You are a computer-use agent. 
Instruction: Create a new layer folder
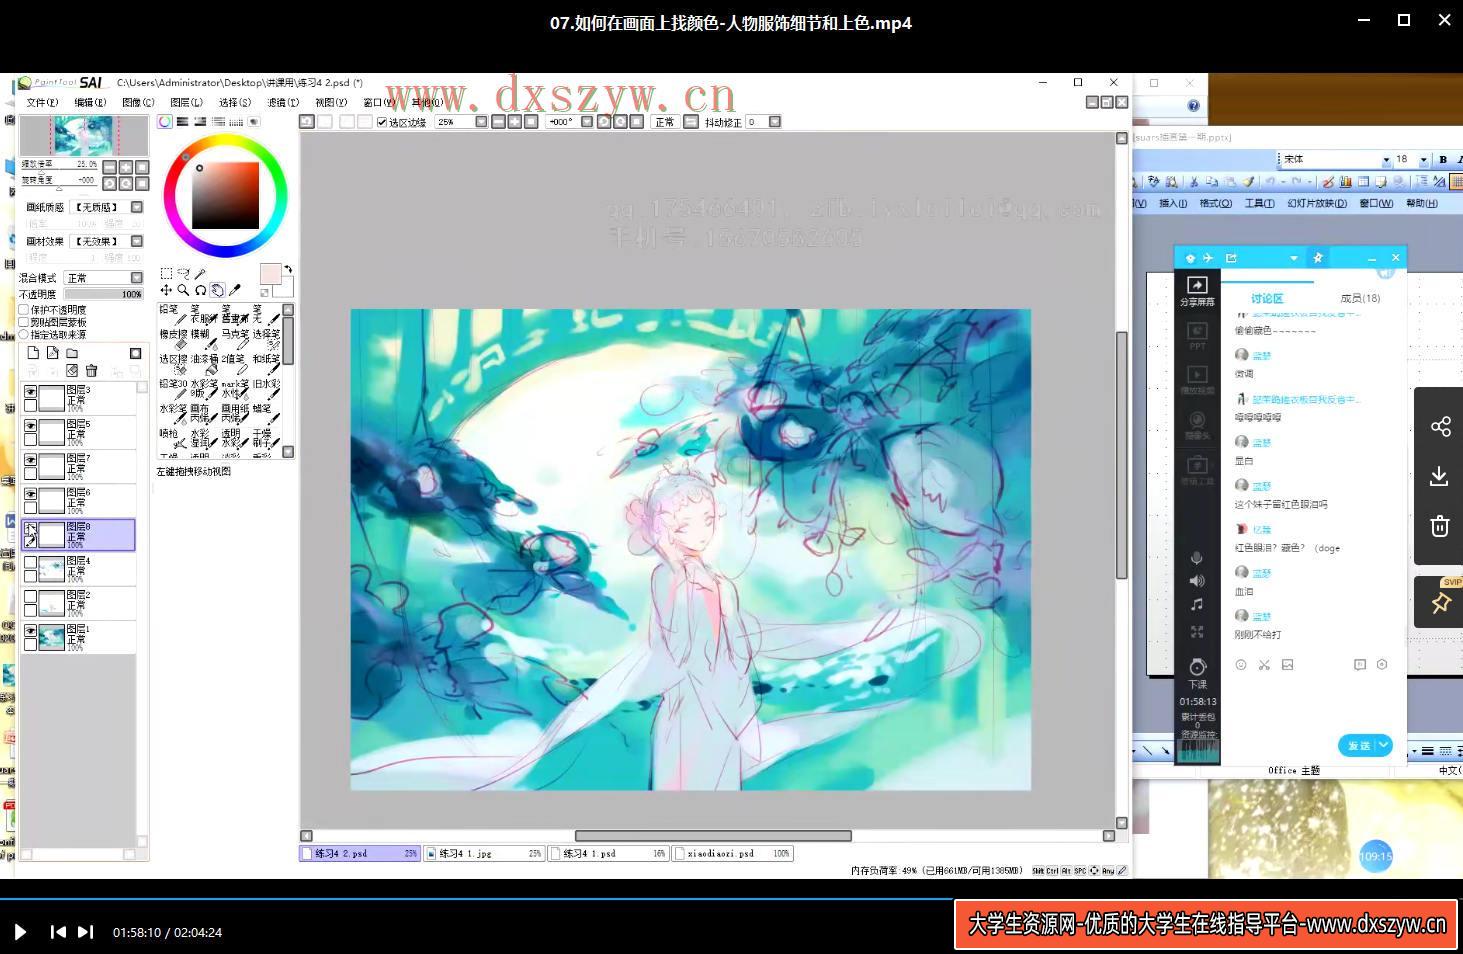72,353
